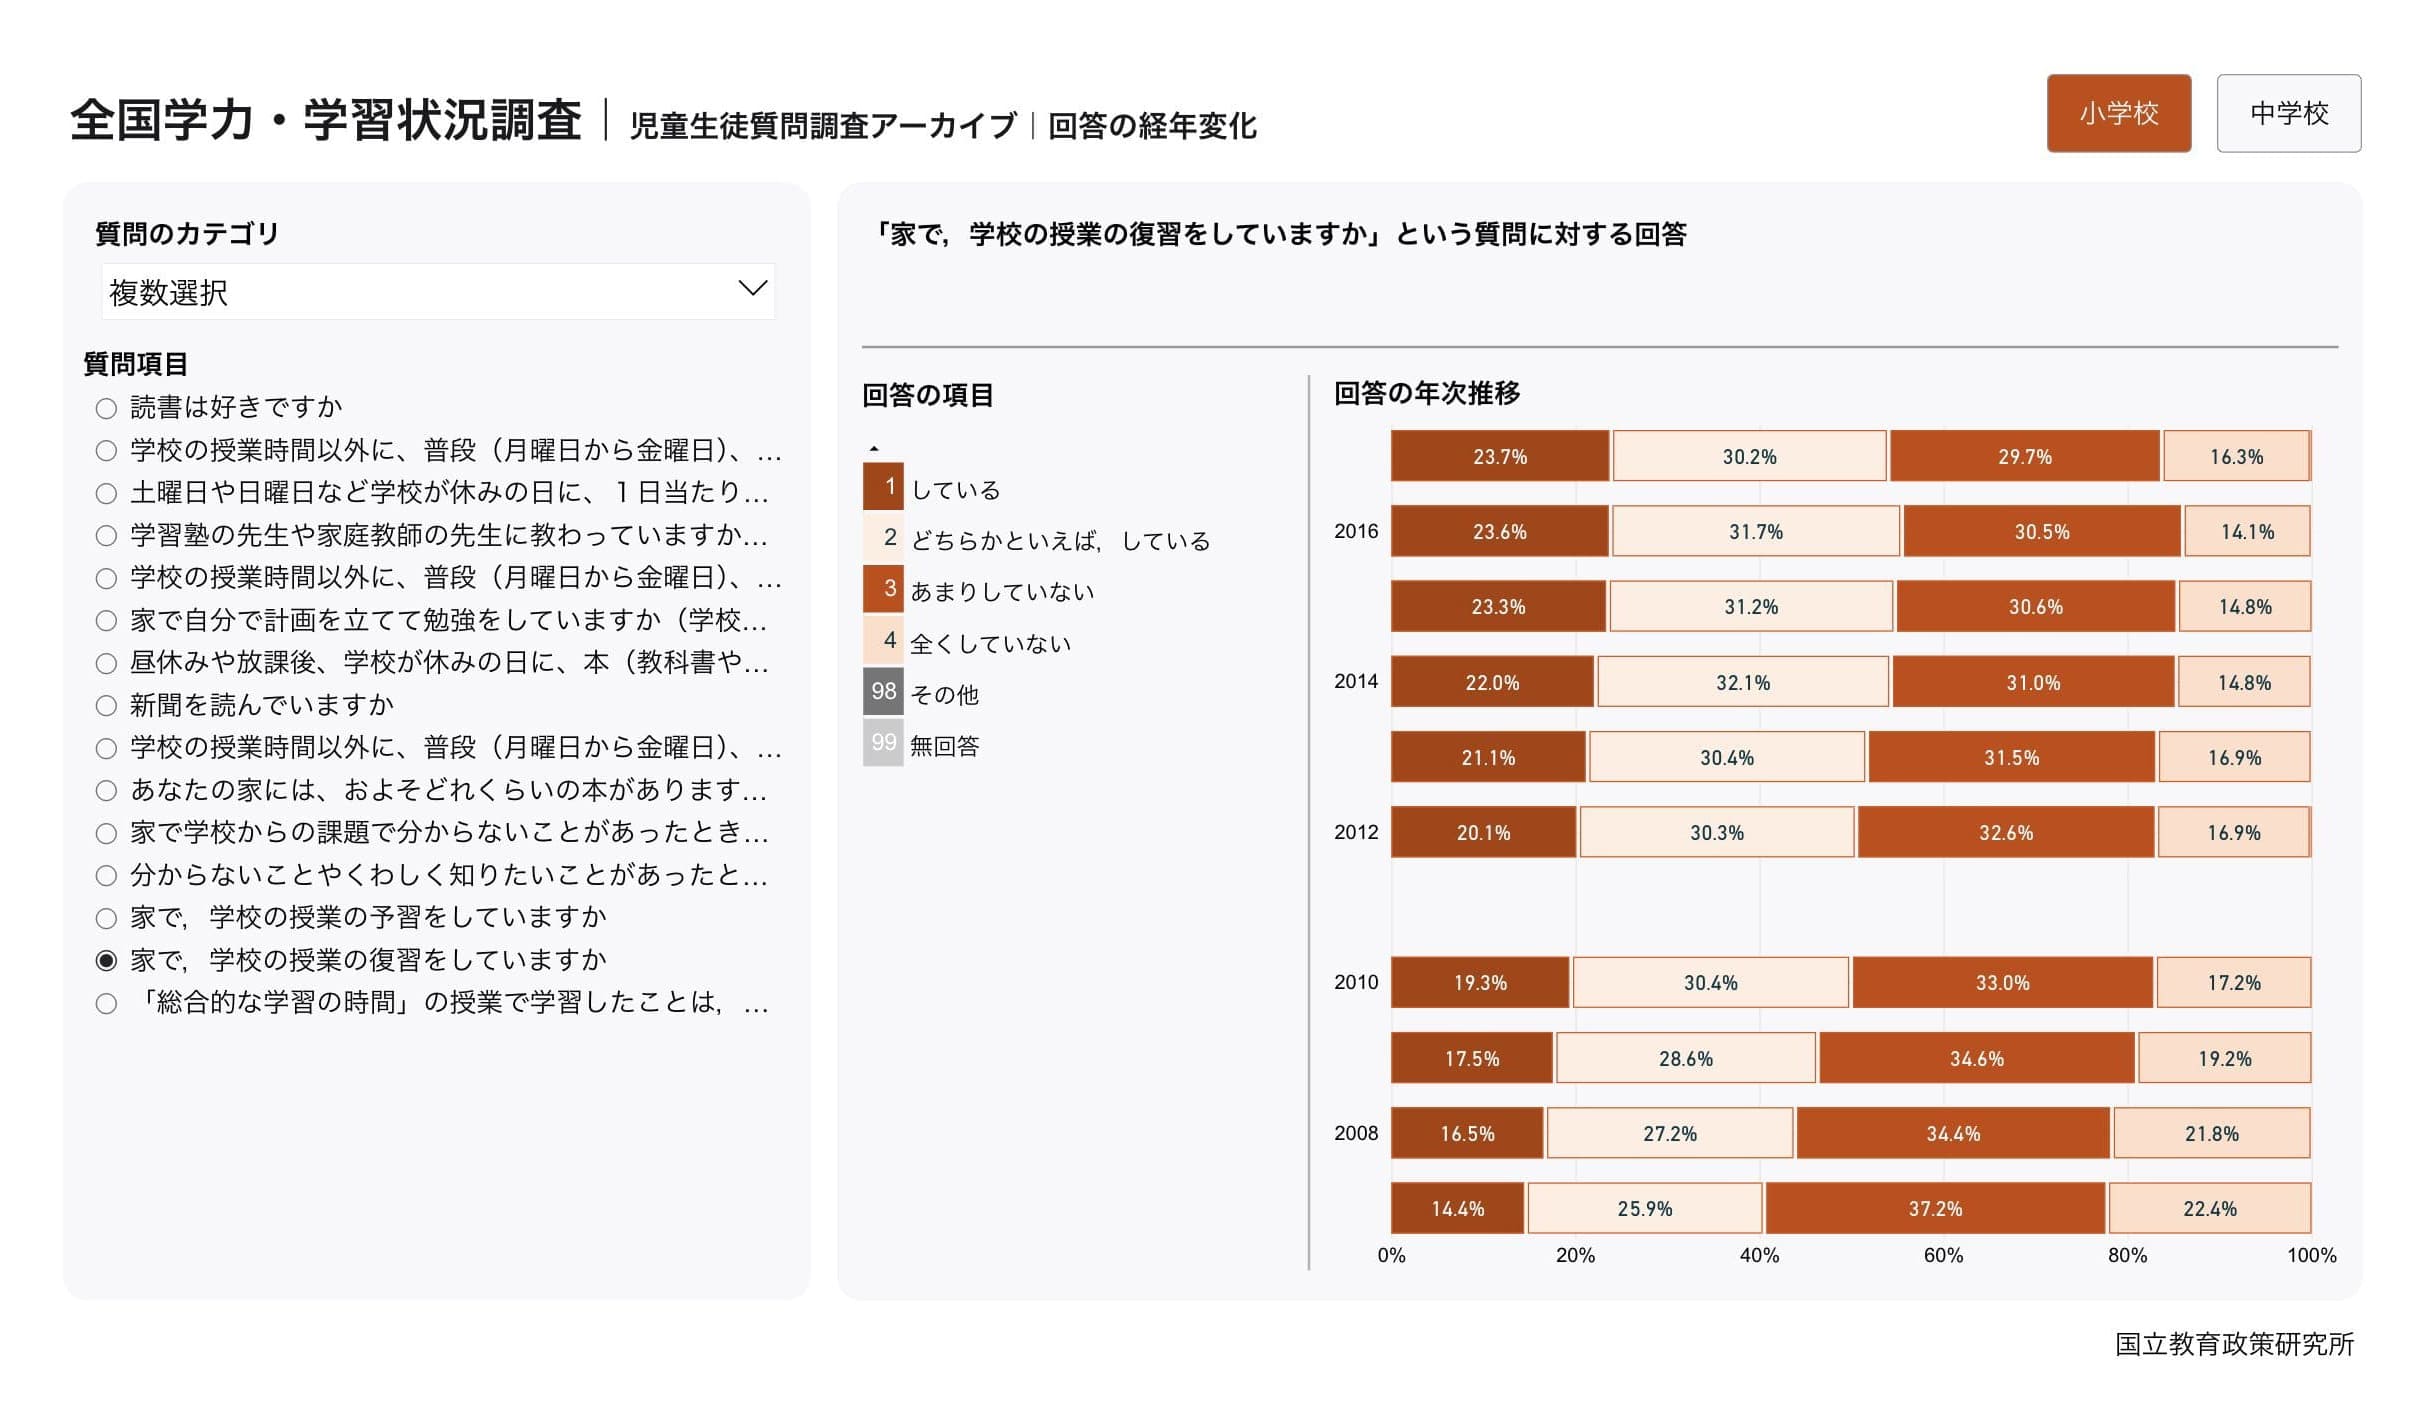This screenshot has width=2426, height=1426.
Task: Click the 国立教育政策研究所 link
Action: point(2234,1344)
